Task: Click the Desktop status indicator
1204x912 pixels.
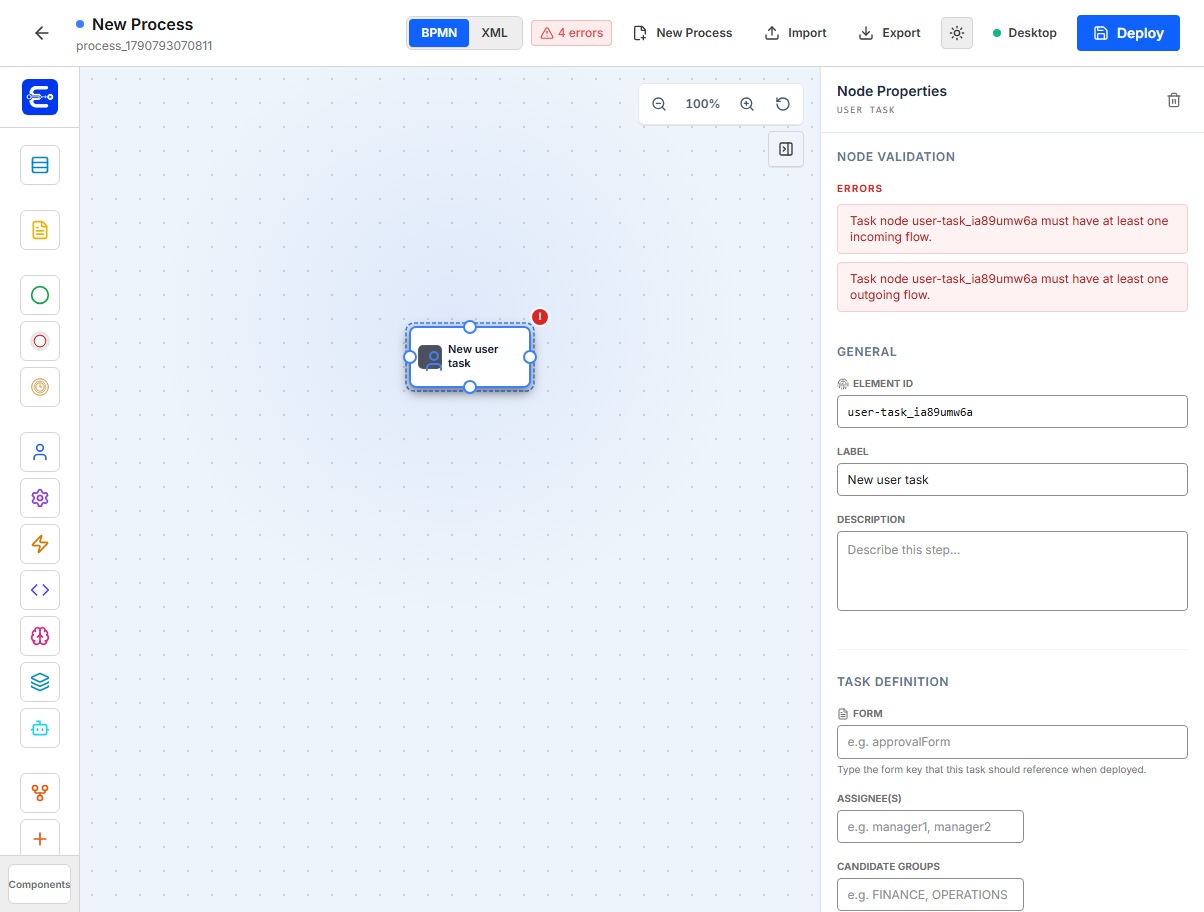Action: click(1025, 33)
